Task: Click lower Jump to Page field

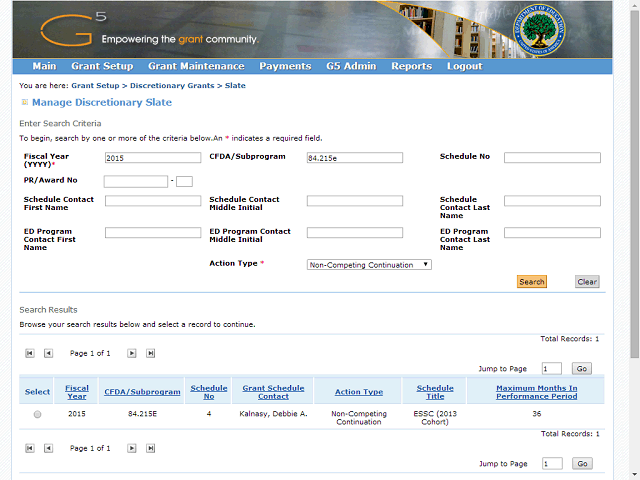Action: (x=552, y=464)
